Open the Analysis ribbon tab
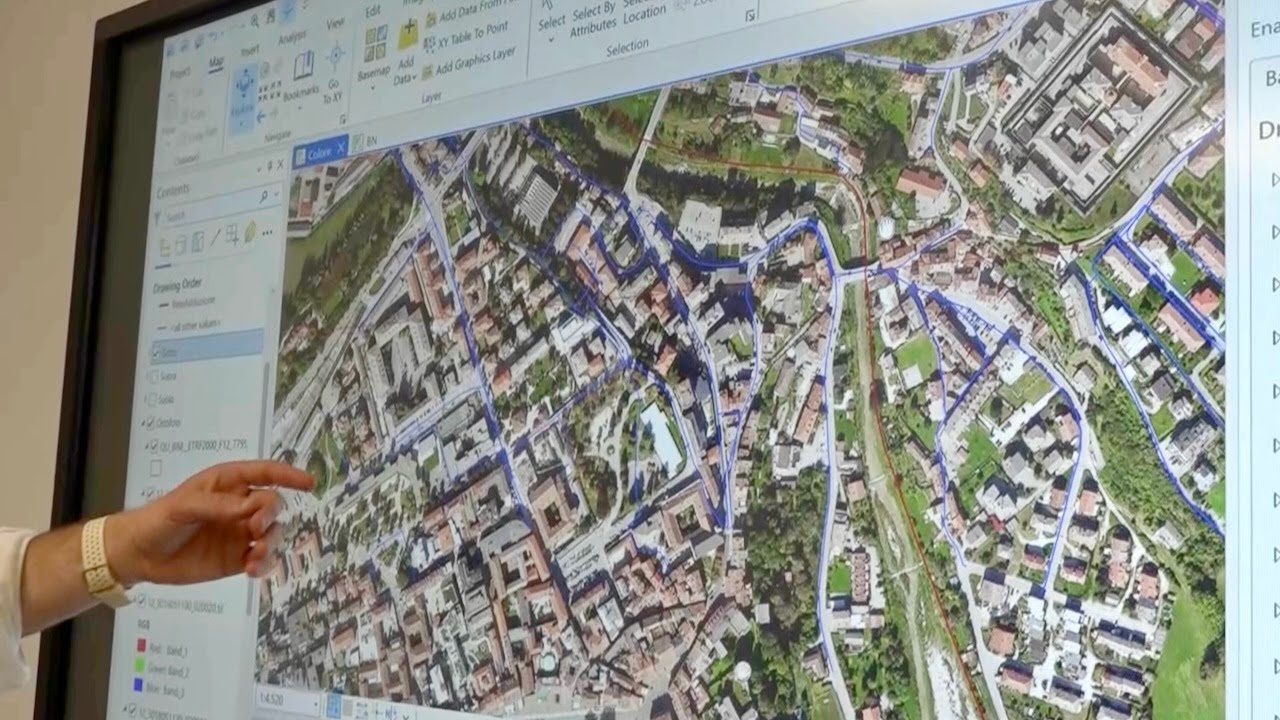The width and height of the screenshot is (1280, 720). [292, 37]
